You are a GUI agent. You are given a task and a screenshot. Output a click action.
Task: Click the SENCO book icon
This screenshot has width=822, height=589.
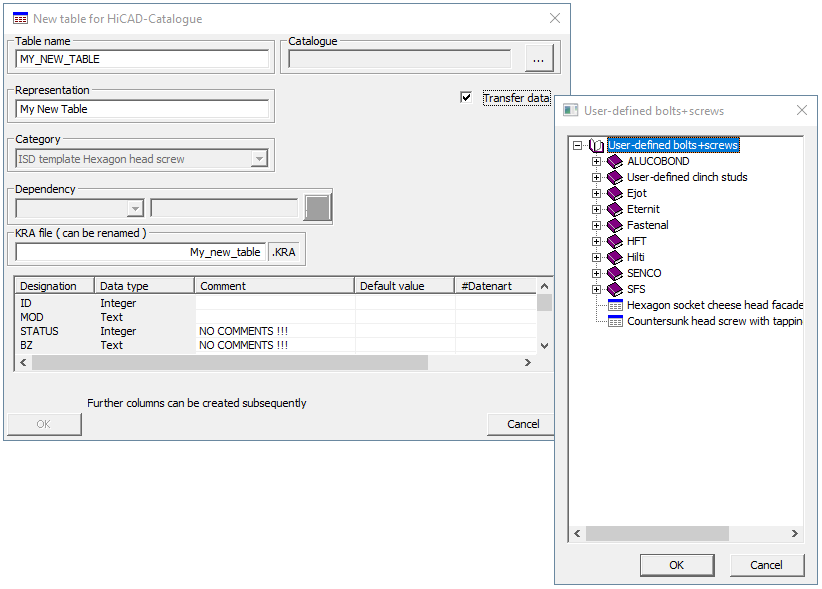[614, 274]
